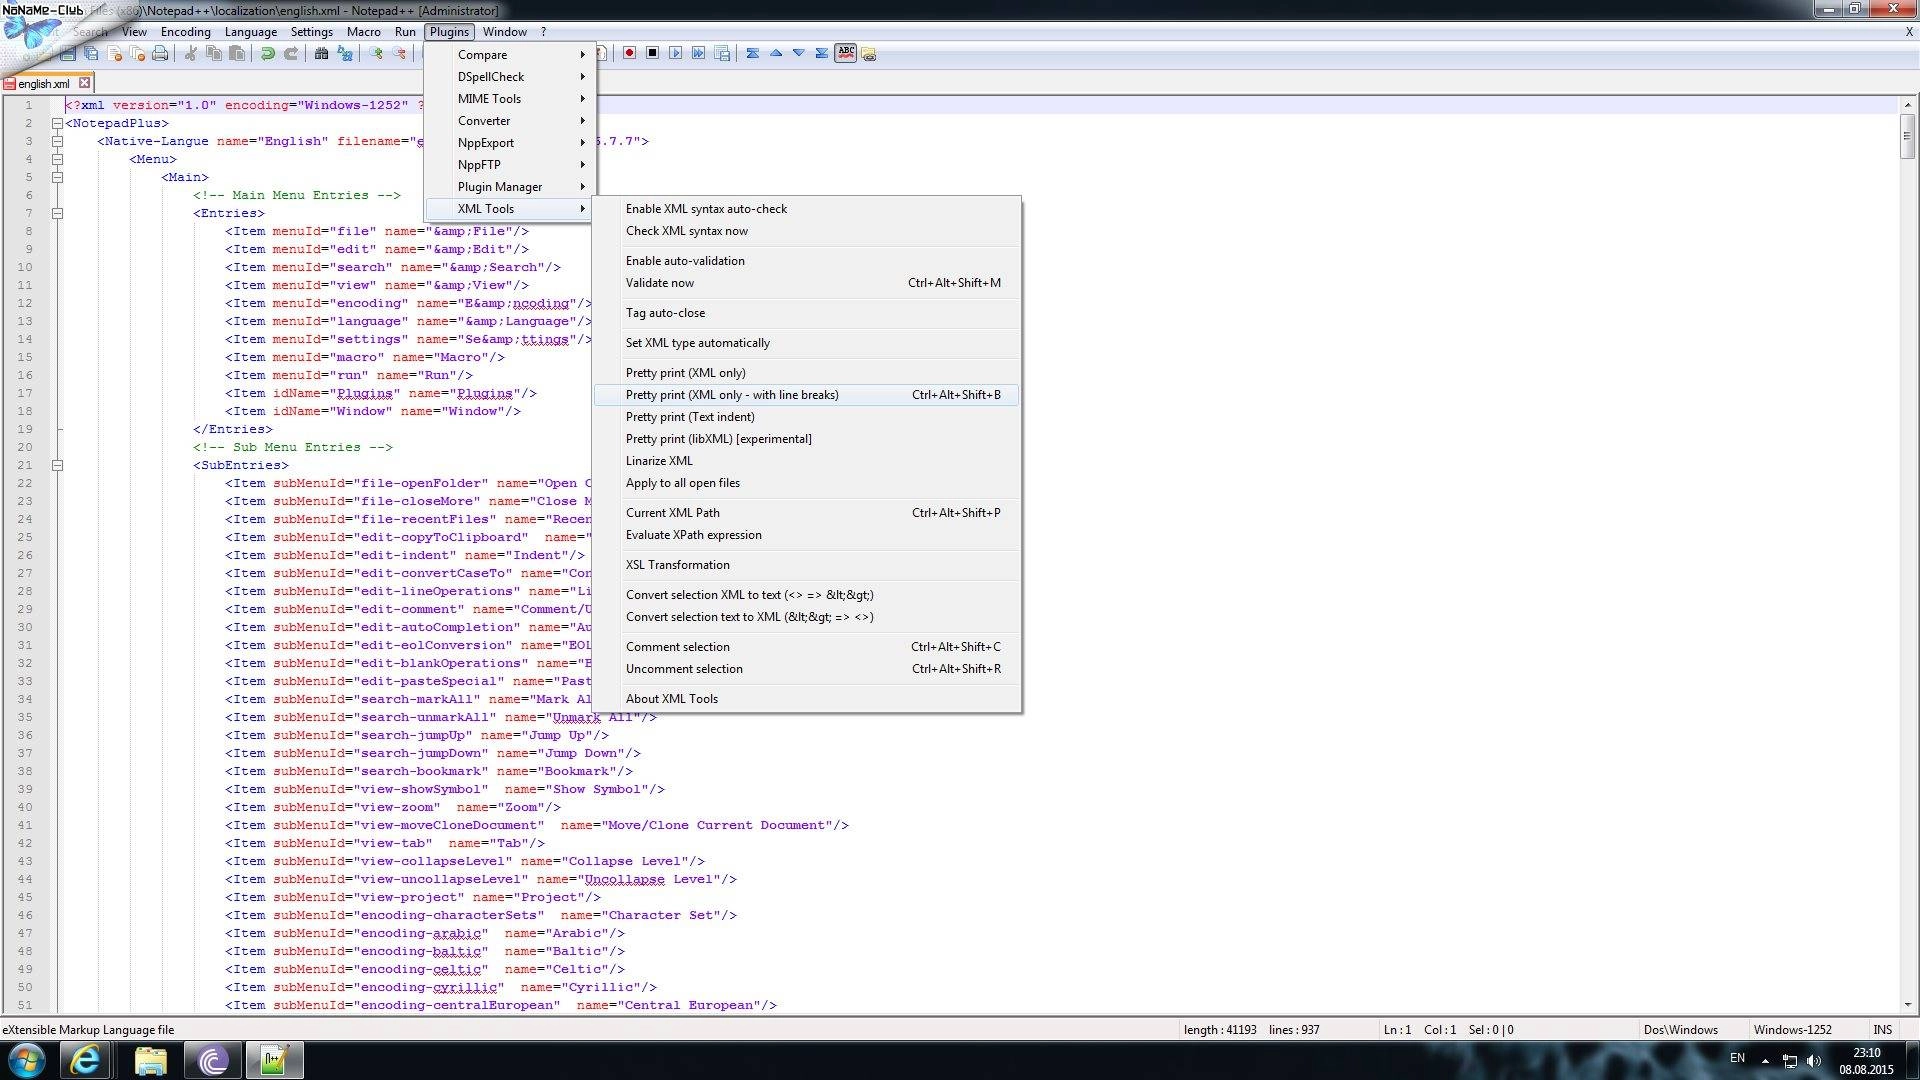Open the Window menu
Screen dimensions: 1920x1080
[x=505, y=32]
